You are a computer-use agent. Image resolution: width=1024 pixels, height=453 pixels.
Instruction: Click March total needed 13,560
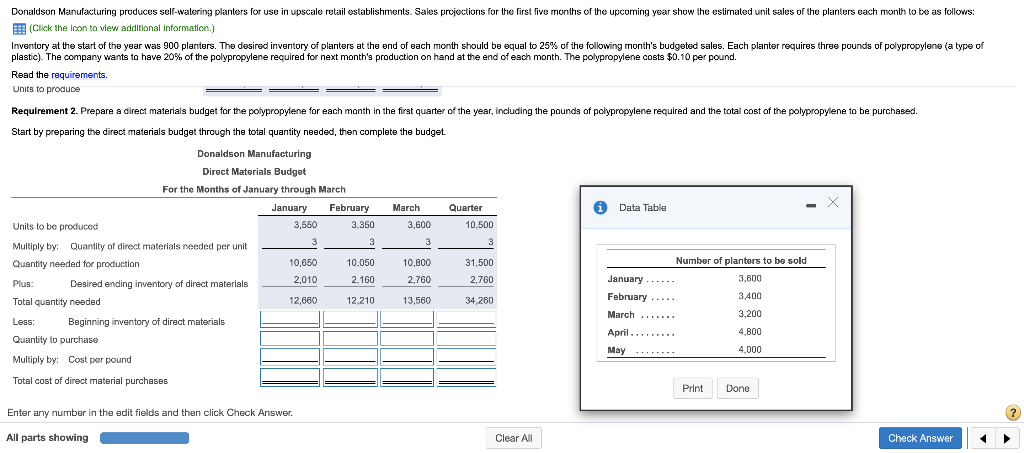coord(417,300)
